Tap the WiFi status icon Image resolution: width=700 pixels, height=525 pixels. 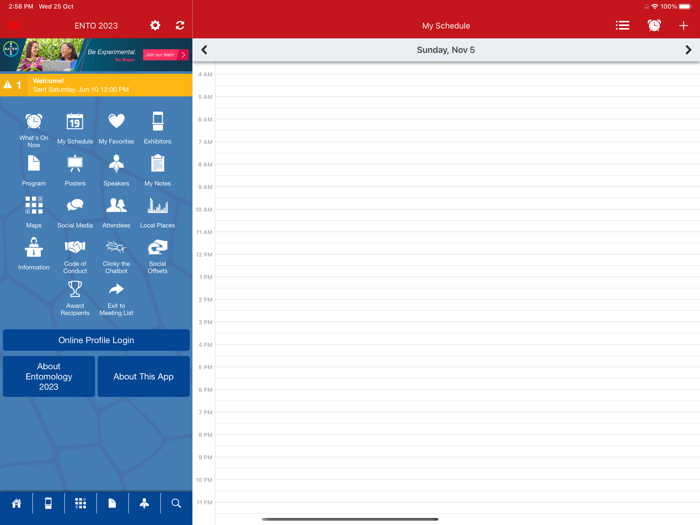(654, 6)
